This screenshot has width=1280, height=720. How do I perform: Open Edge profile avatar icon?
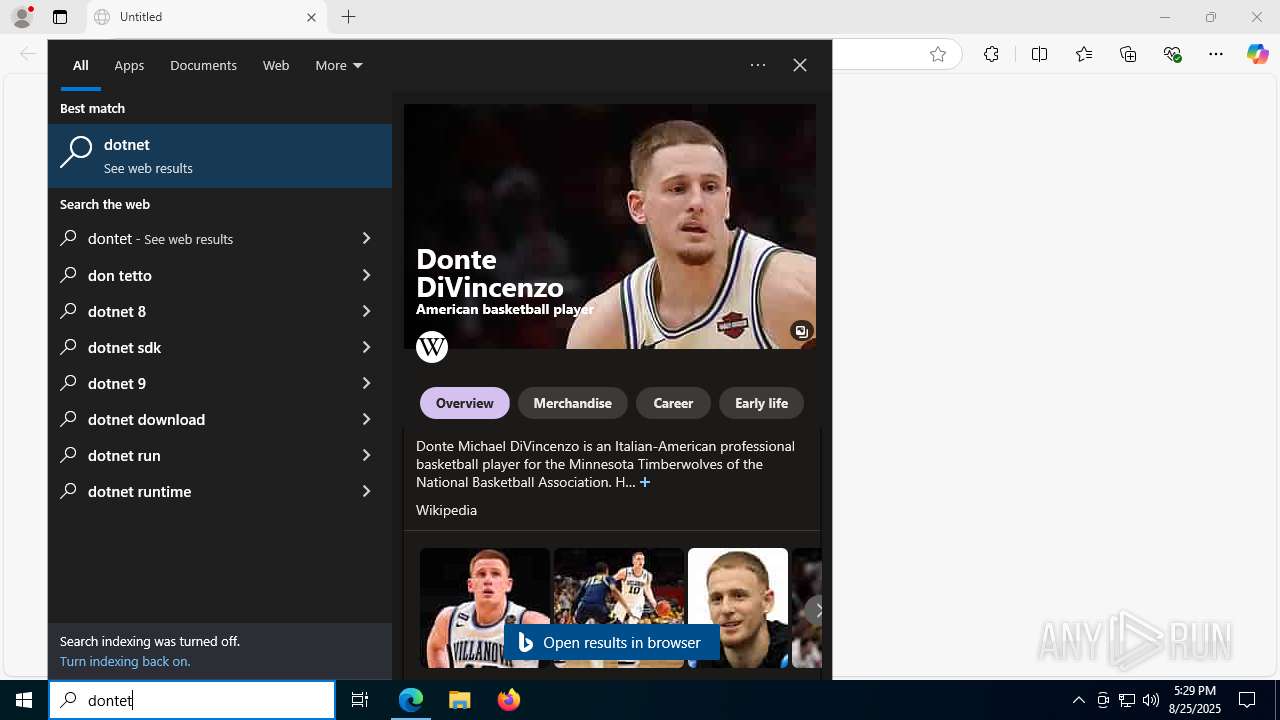coord(22,17)
